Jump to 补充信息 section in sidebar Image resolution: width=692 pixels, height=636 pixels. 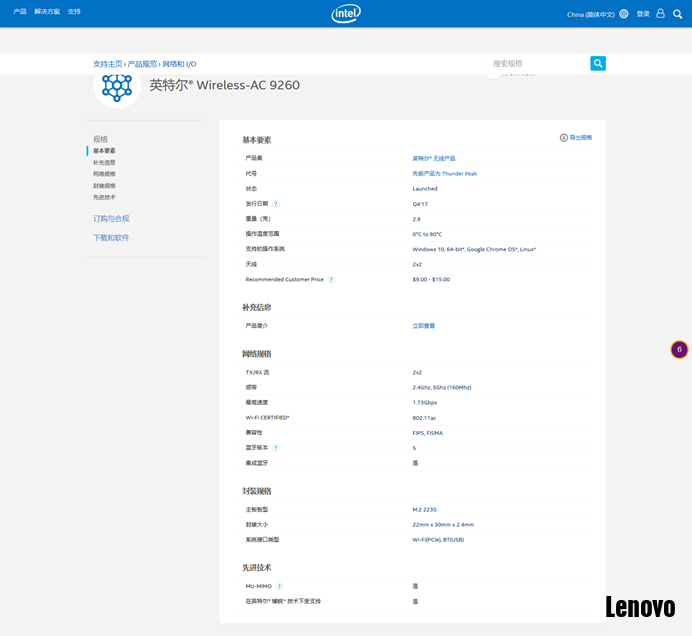(104, 162)
